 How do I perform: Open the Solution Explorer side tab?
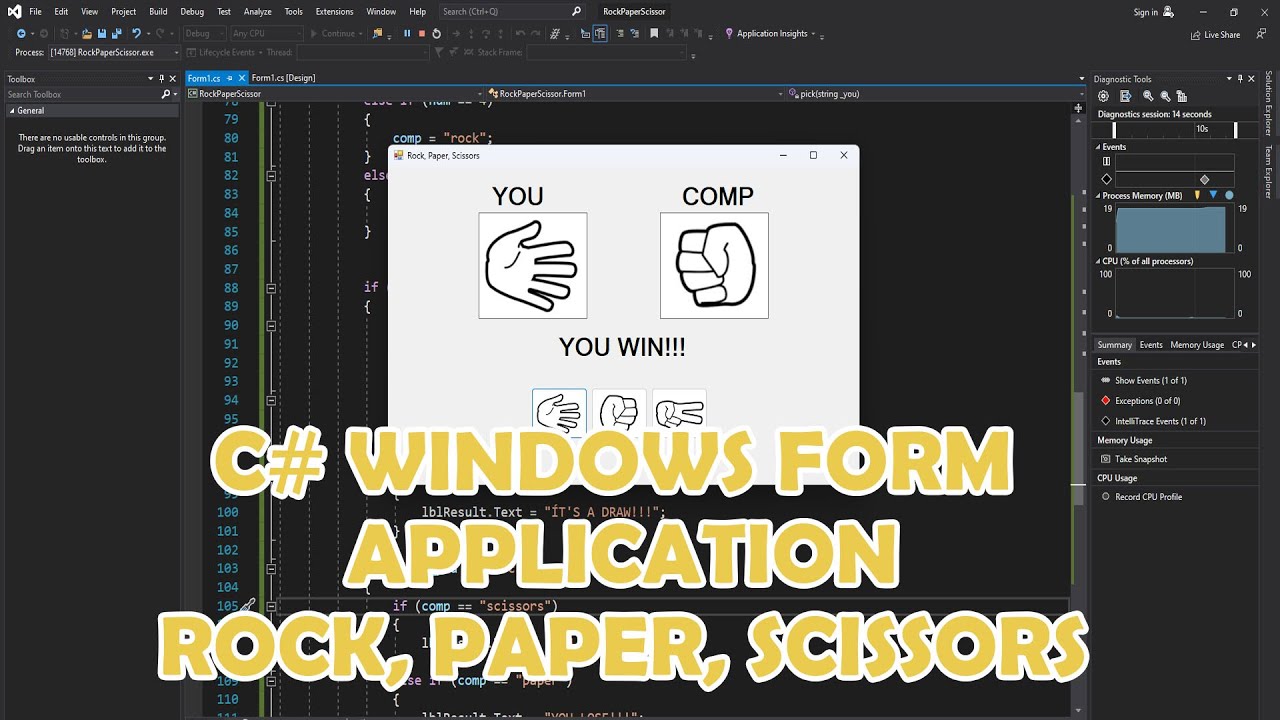pos(1269,104)
